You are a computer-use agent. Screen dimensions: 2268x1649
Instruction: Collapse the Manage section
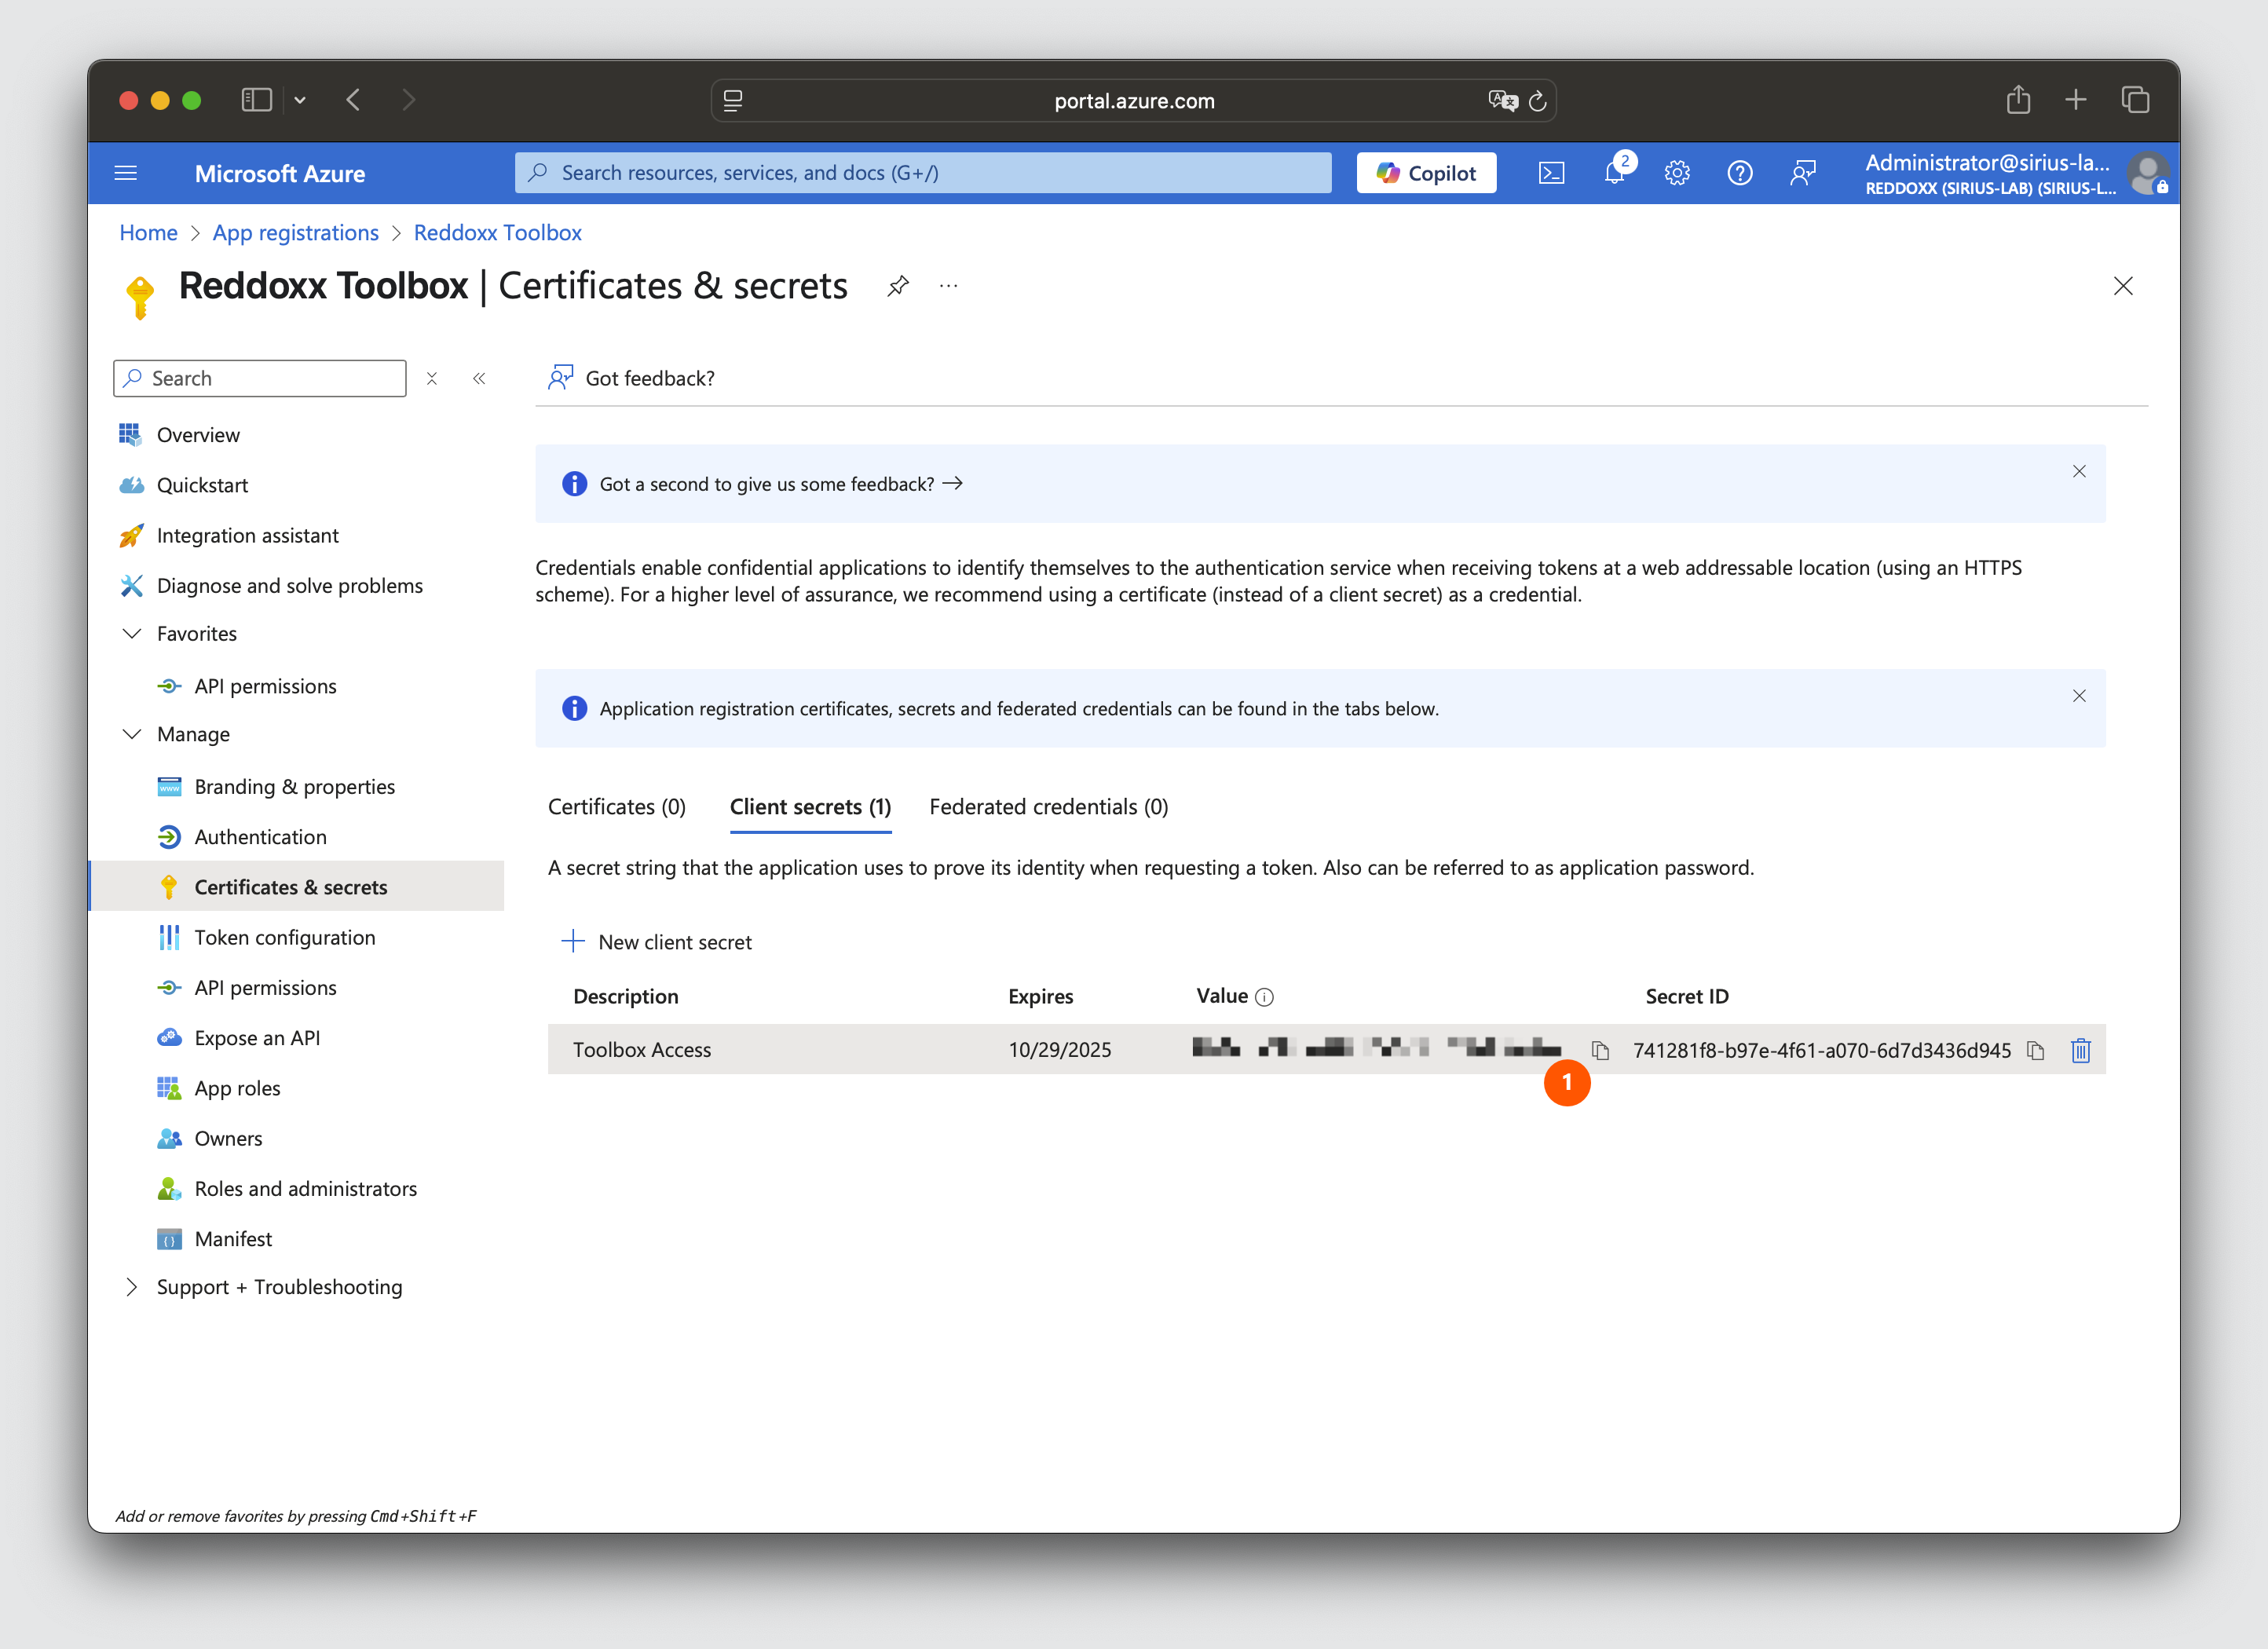131,734
